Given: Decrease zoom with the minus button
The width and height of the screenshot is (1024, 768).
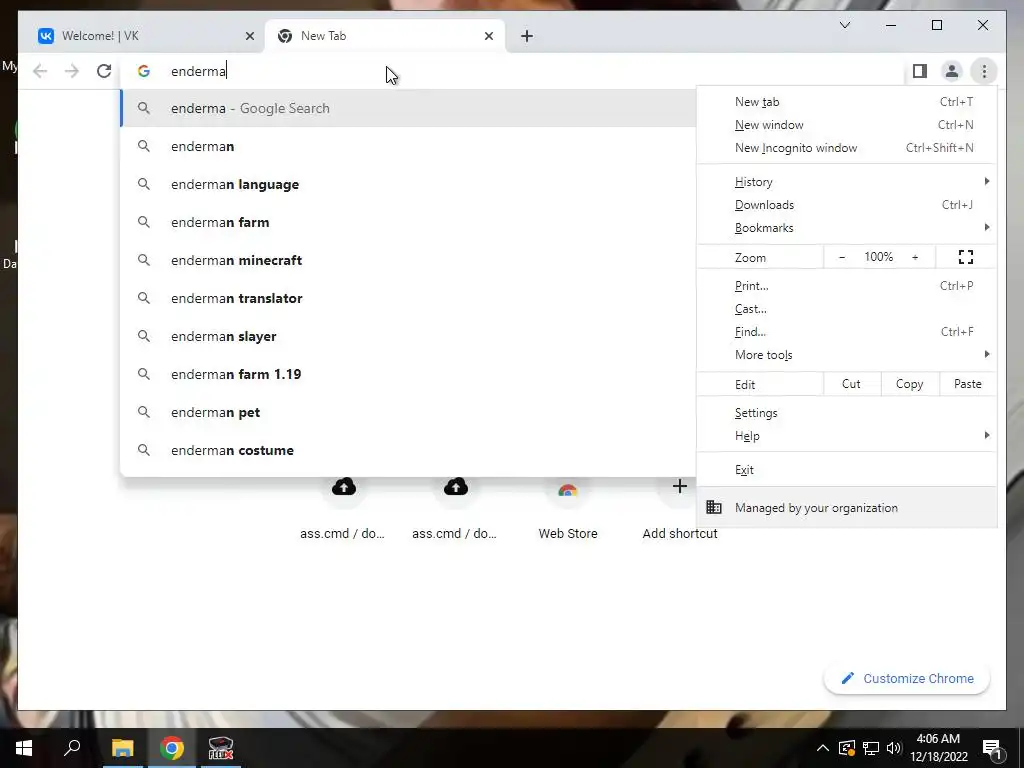Looking at the screenshot, I should coord(842,257).
